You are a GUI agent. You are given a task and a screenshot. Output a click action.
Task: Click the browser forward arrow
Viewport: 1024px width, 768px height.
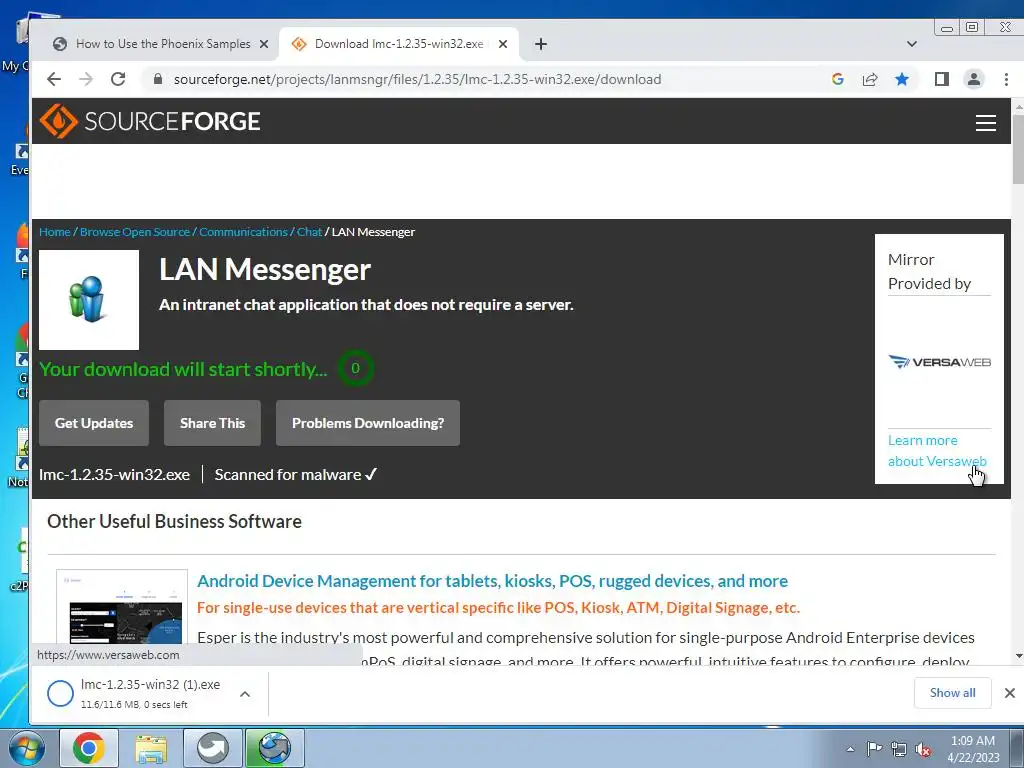86,79
